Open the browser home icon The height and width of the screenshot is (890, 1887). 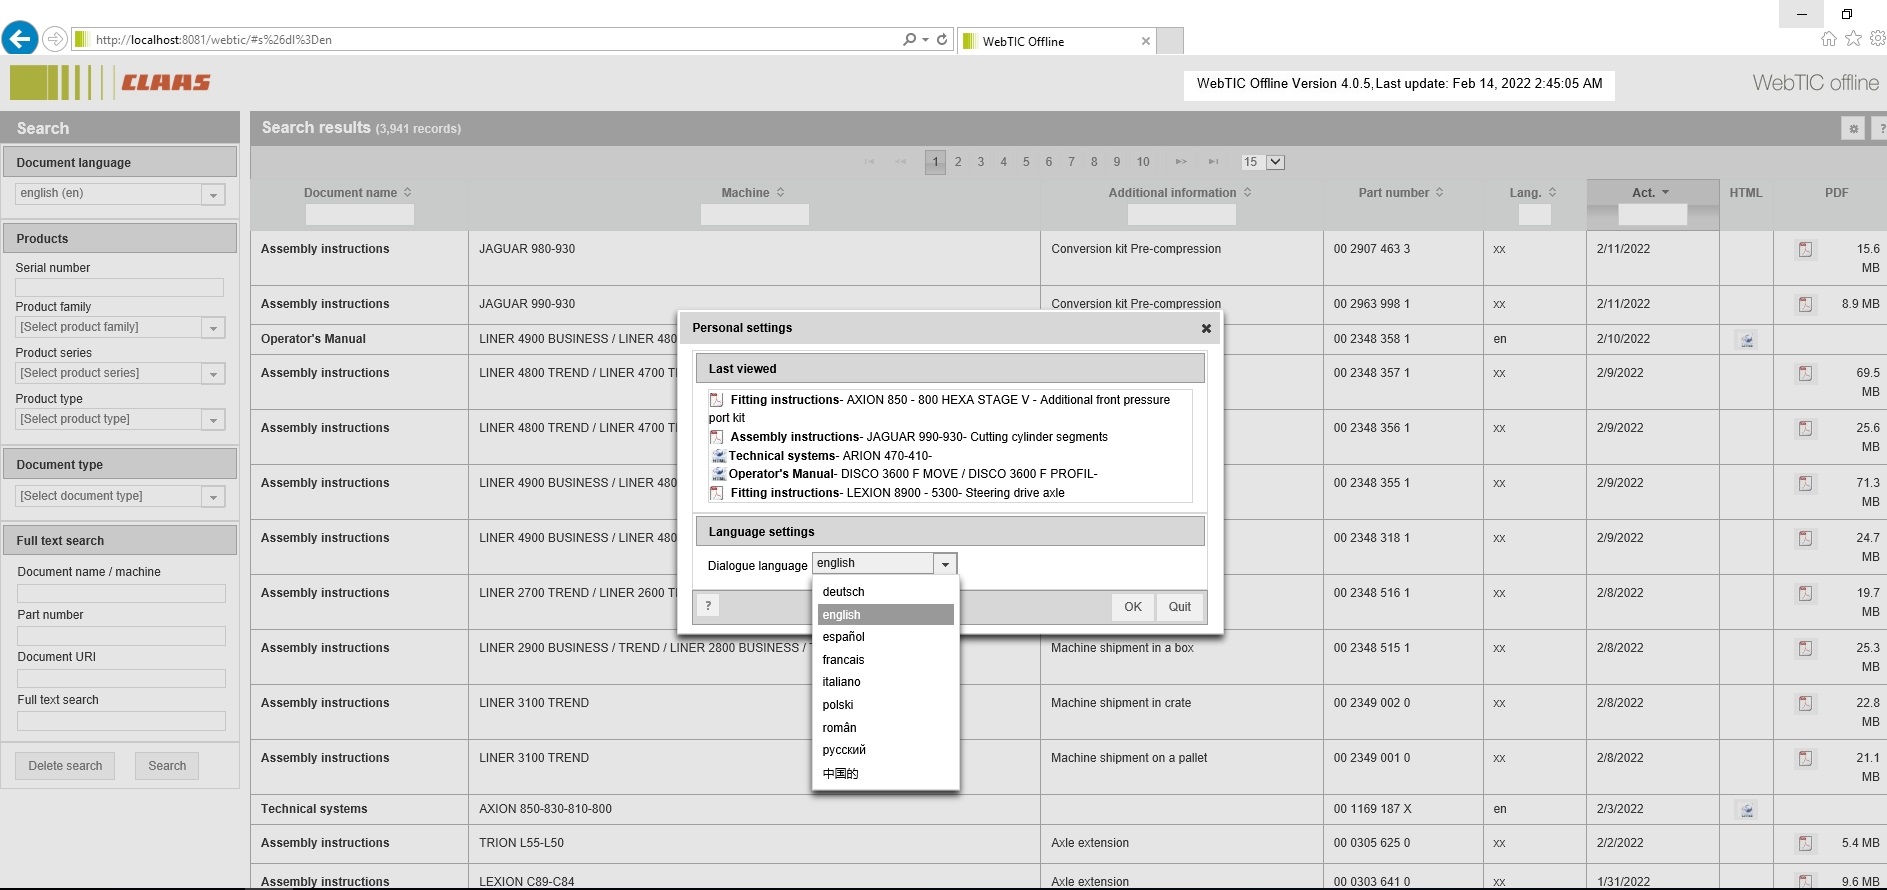coord(1828,38)
